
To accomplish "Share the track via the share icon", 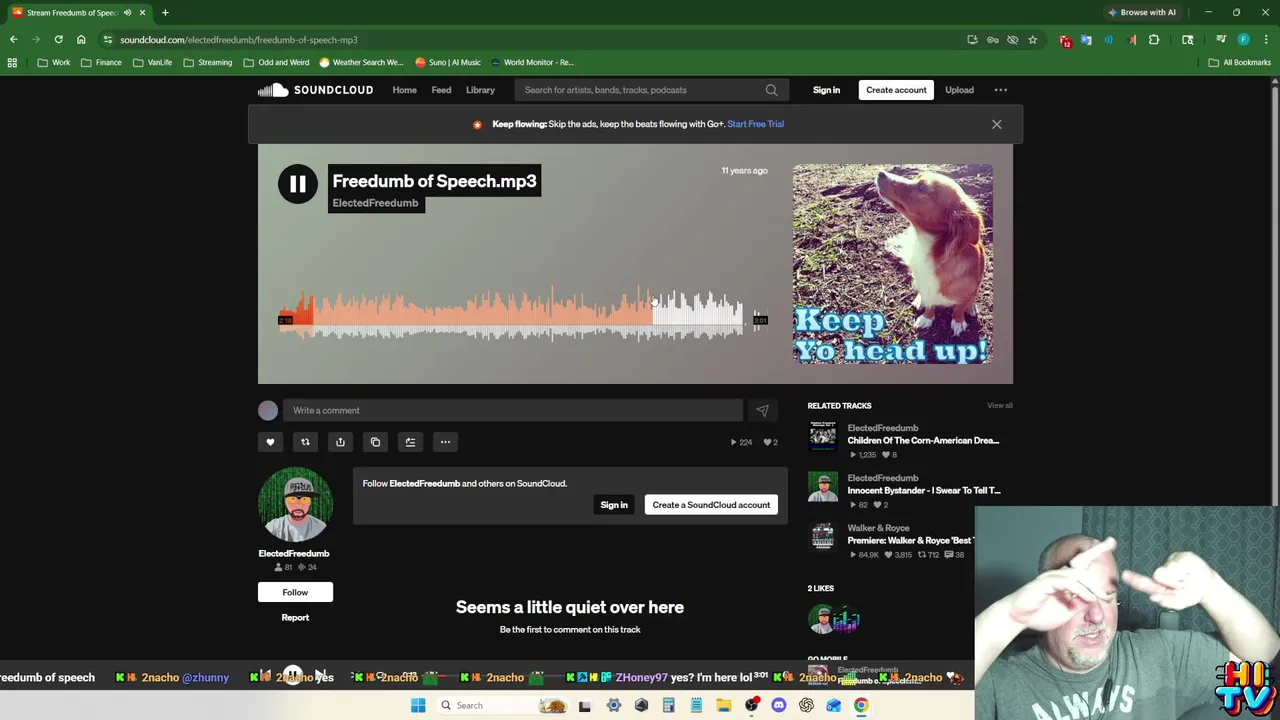I will click(x=340, y=442).
